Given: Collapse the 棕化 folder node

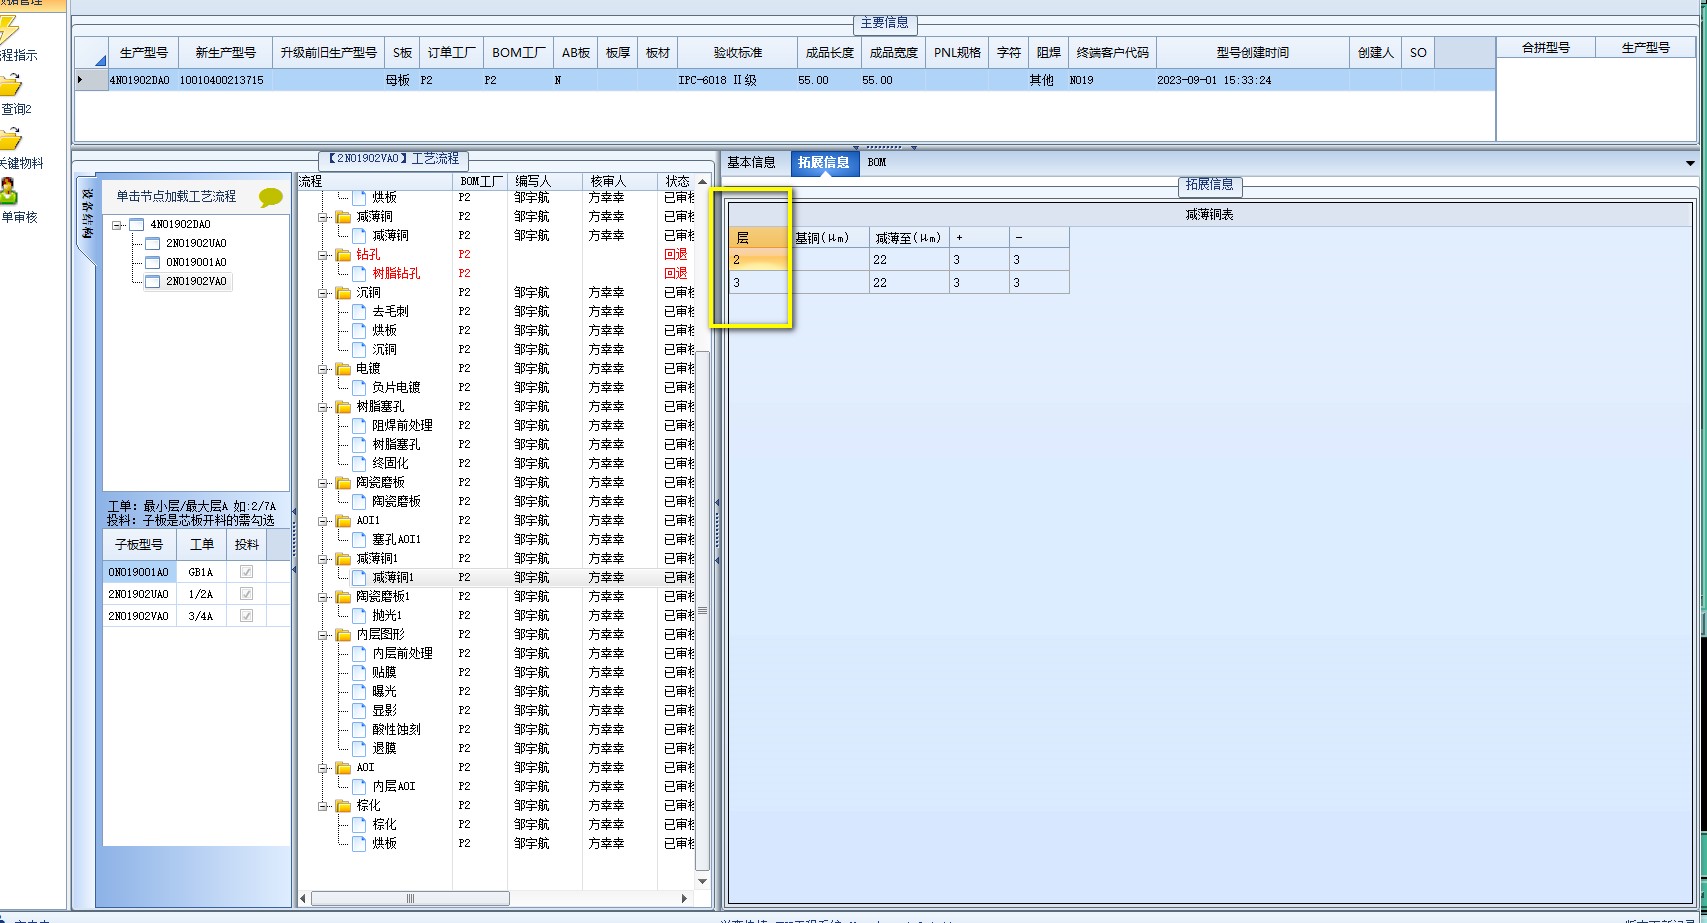Looking at the screenshot, I should coord(324,806).
